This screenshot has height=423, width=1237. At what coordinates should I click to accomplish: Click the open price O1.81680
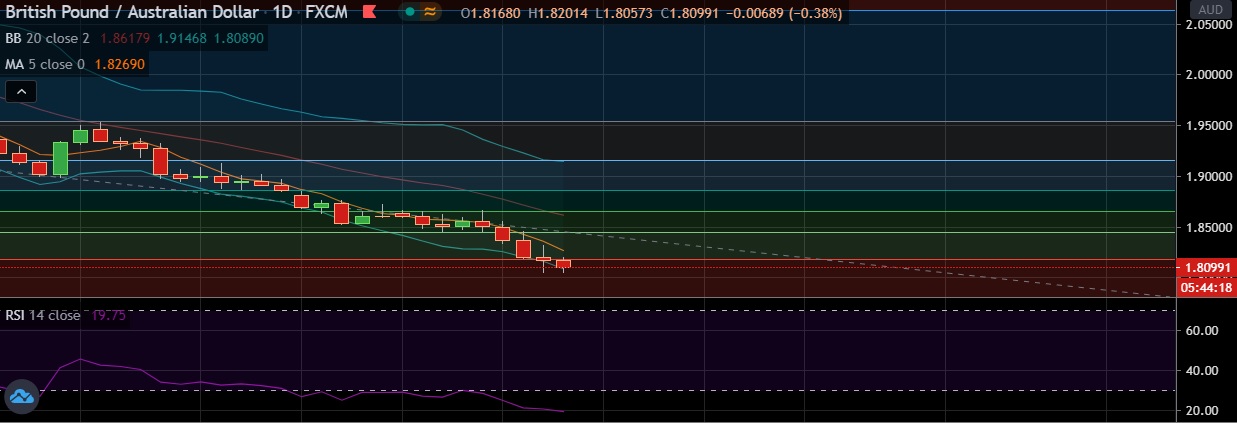492,14
